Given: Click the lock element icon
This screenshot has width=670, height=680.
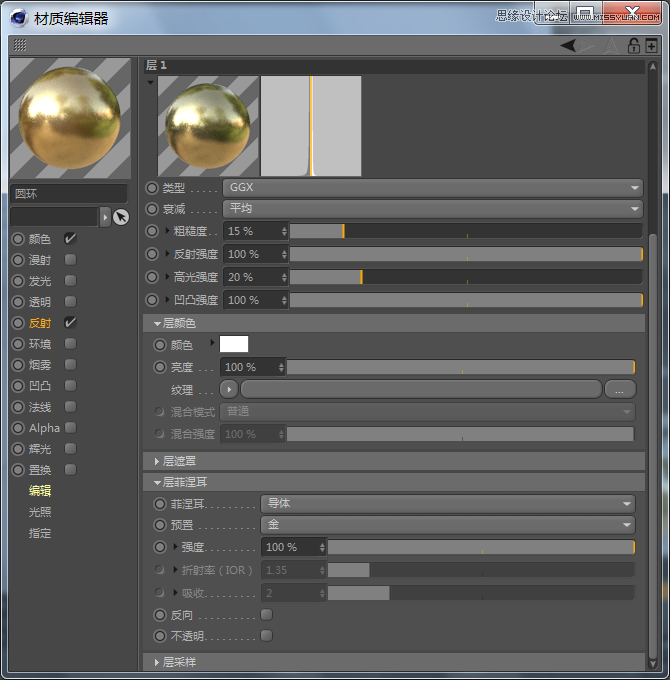Looking at the screenshot, I should [633, 45].
